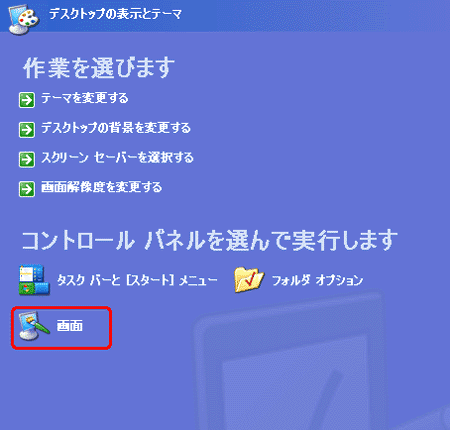Click the 作業を選びます heading
The height and width of the screenshot is (430, 450).
pos(99,68)
